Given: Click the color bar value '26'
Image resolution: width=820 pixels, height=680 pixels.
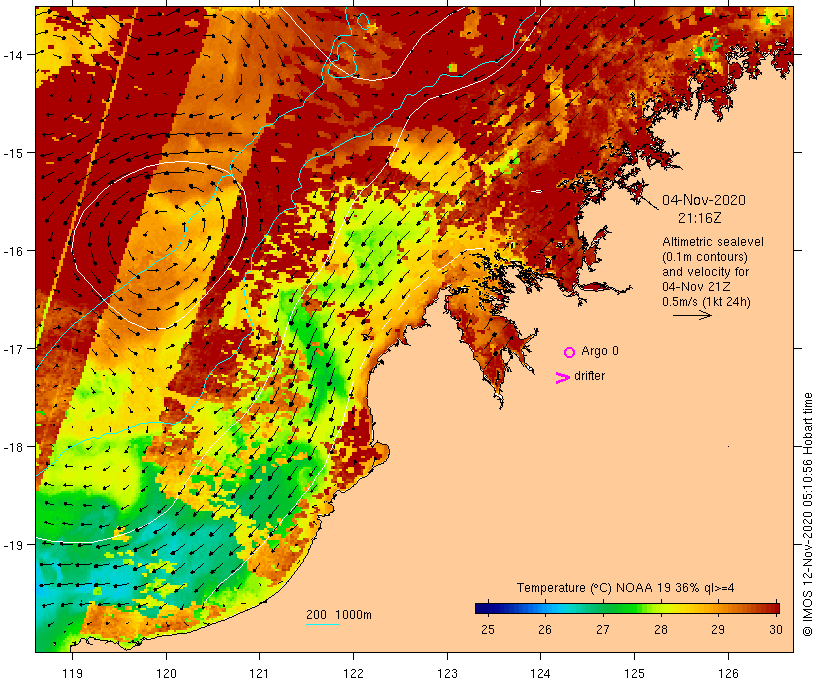Looking at the screenshot, I should [545, 629].
